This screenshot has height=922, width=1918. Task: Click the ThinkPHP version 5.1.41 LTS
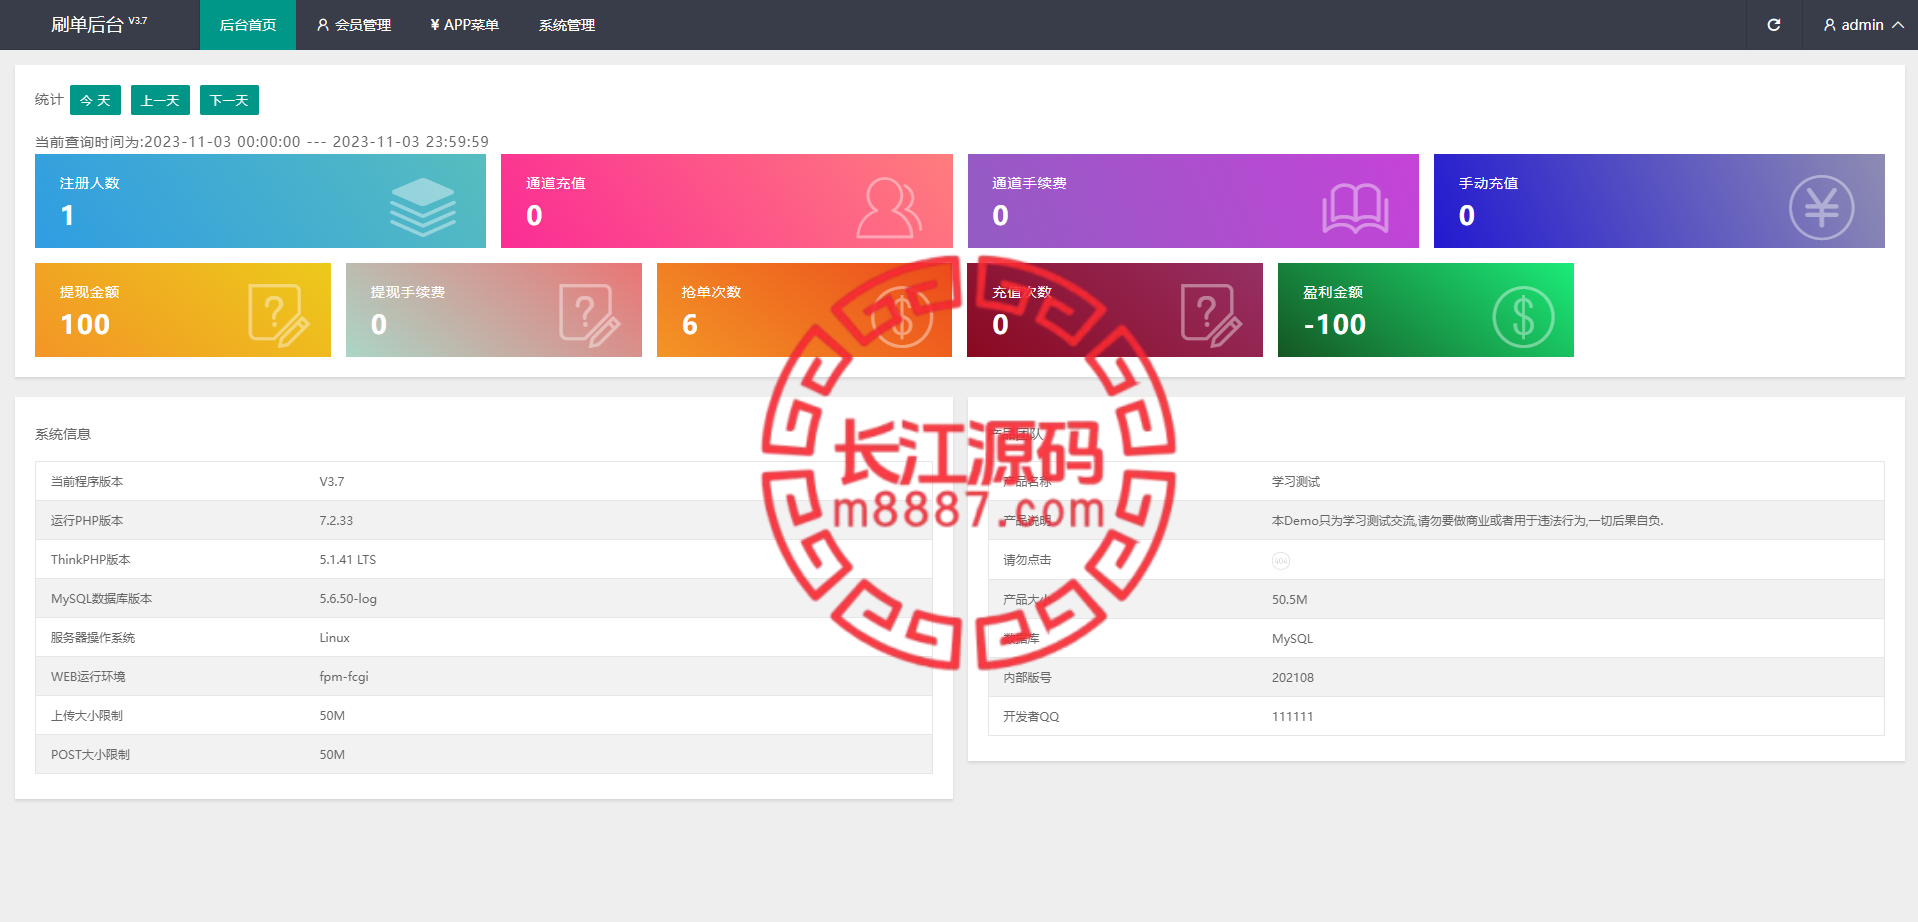pos(348,560)
